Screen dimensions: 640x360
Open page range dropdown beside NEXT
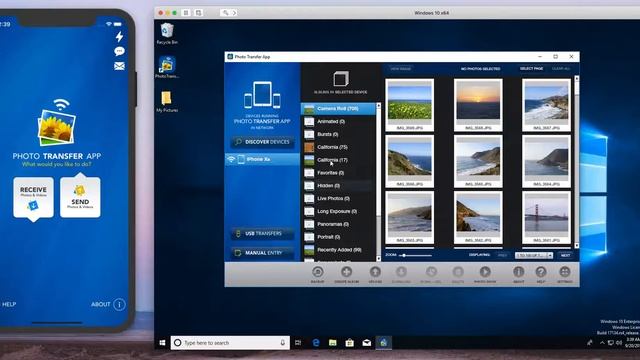[534, 255]
